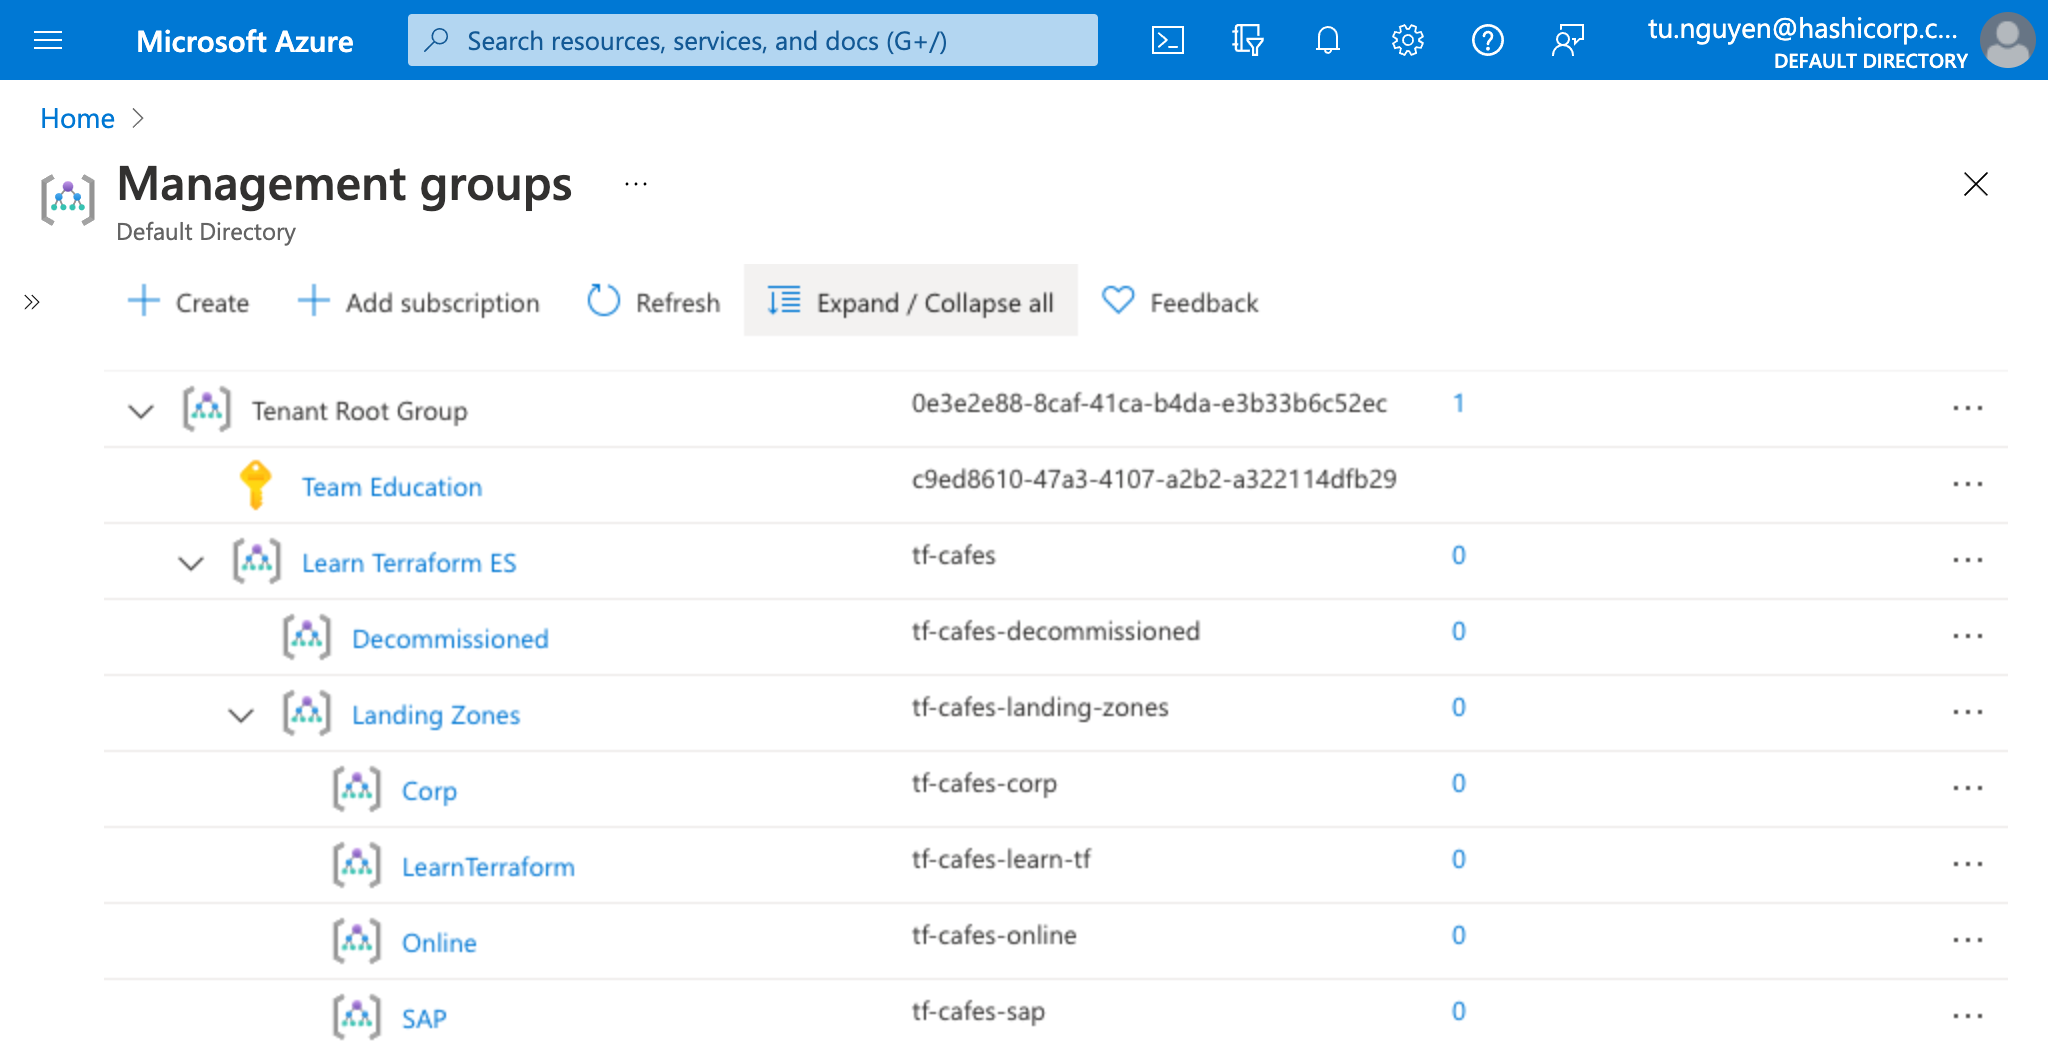
Task: Collapse the Tenant Root Group
Action: 140,410
